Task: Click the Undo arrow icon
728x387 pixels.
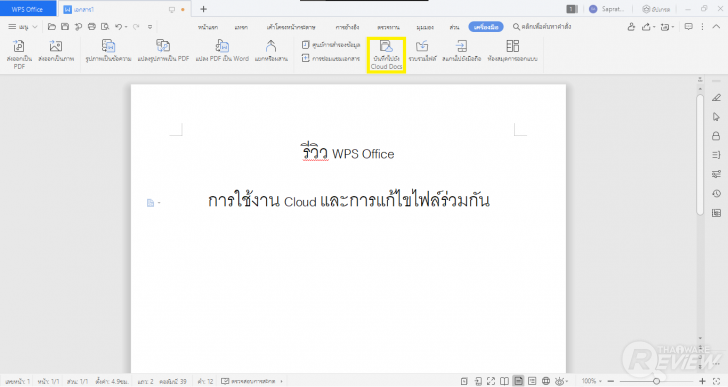Action: 118,27
